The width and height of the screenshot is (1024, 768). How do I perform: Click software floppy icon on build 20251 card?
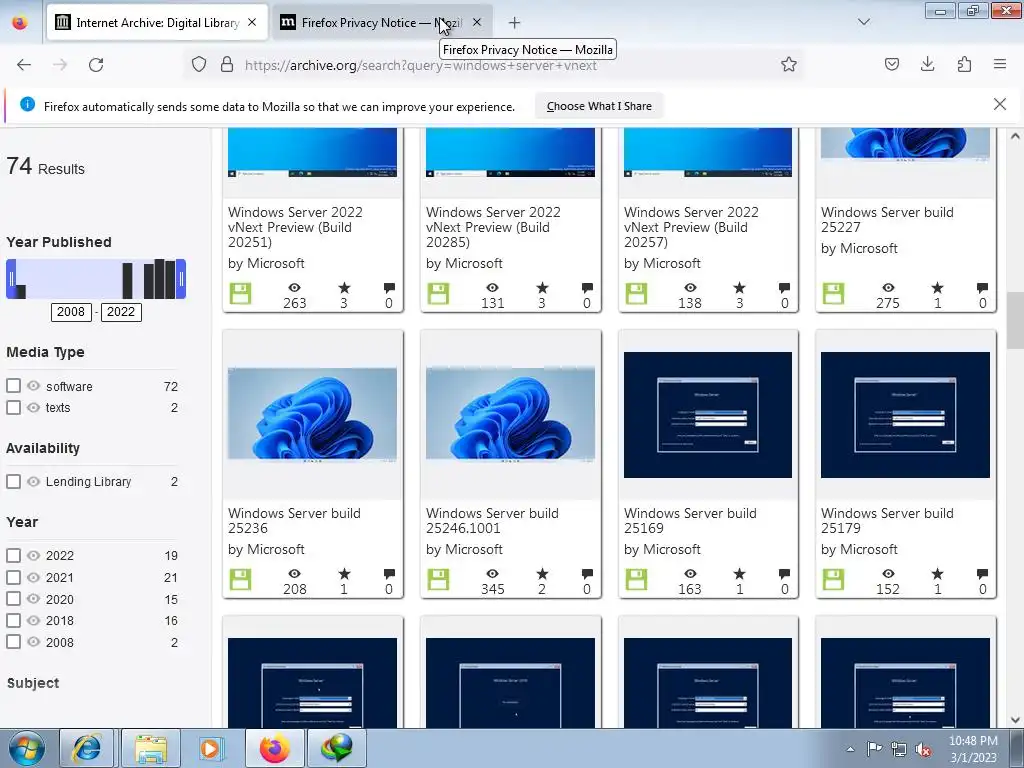(240, 293)
